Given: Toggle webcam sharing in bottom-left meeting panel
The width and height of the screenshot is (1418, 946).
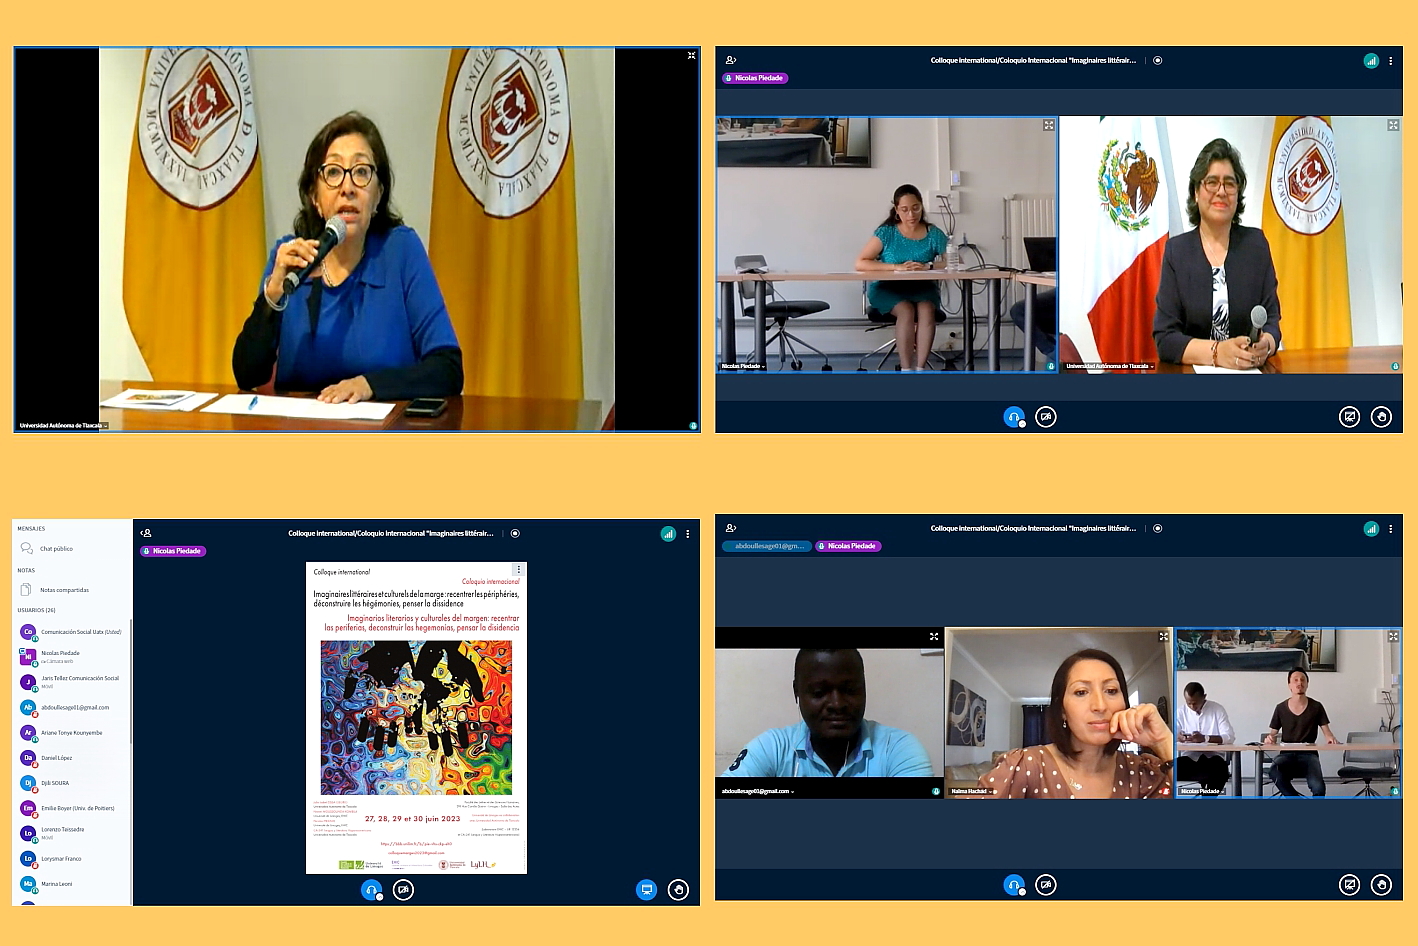Looking at the screenshot, I should click(403, 890).
